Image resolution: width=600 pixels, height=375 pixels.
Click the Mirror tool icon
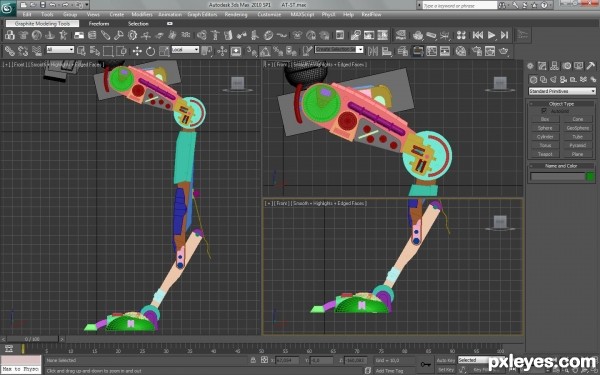(373, 51)
